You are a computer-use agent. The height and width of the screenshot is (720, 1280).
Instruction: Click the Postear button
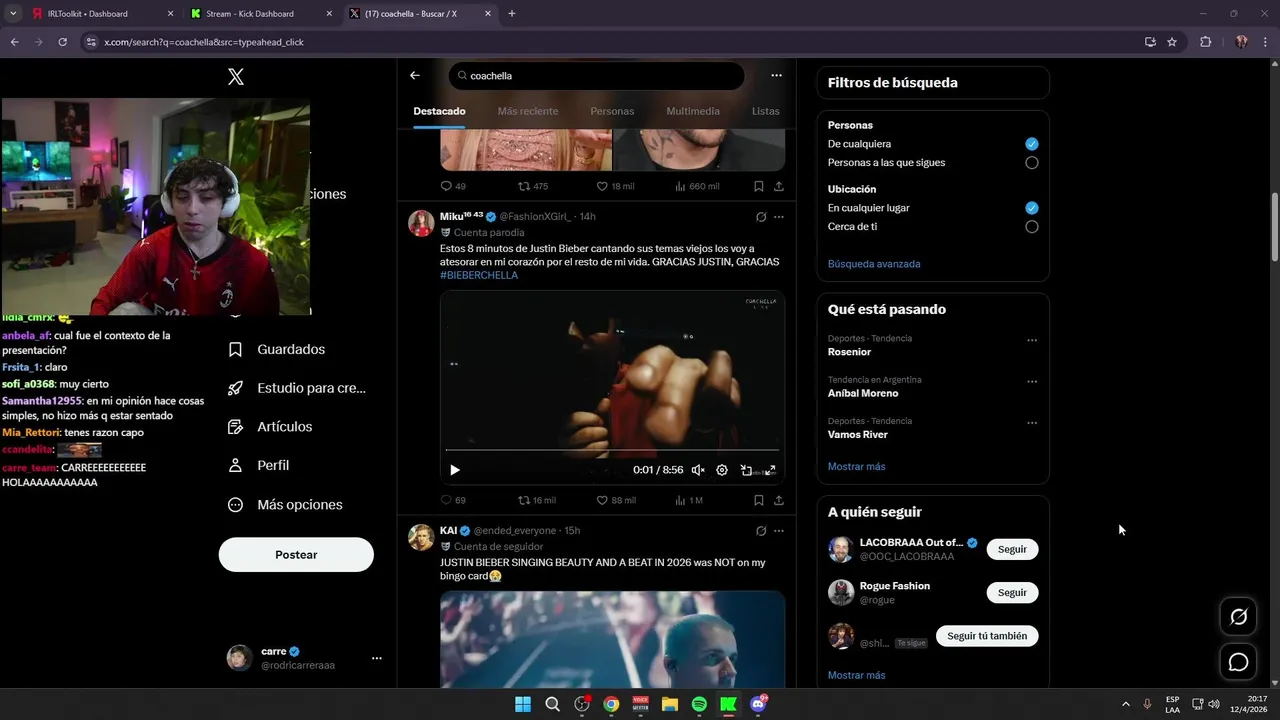point(296,555)
